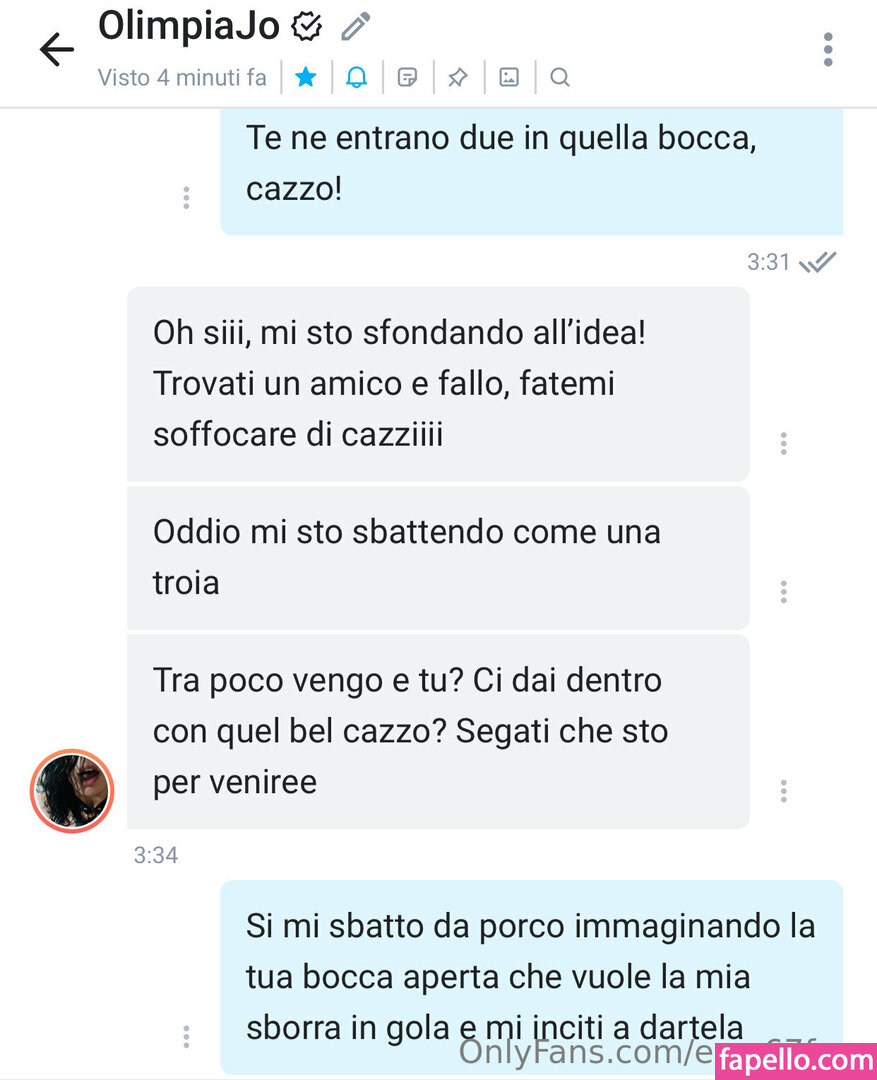Open options for the "Oh siii" message
Viewport: 877px width, 1080px height.
(x=783, y=444)
